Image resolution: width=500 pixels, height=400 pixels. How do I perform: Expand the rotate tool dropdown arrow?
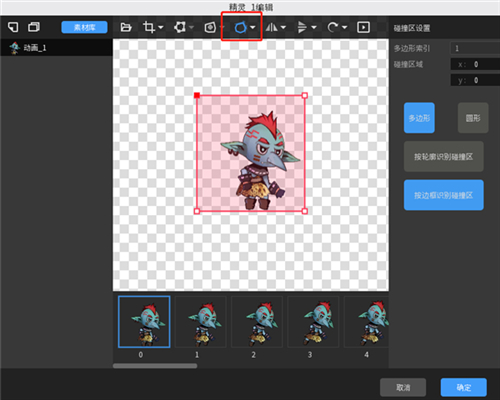pyautogui.click(x=345, y=27)
